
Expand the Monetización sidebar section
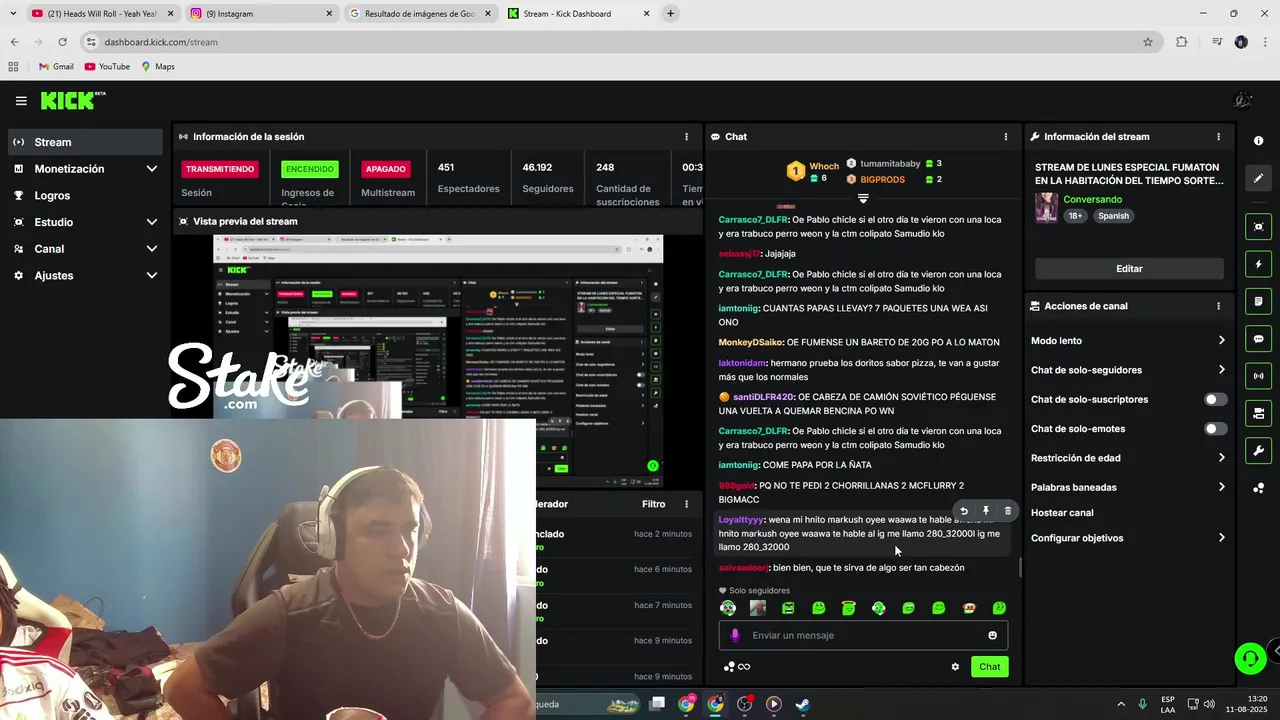tap(152, 169)
